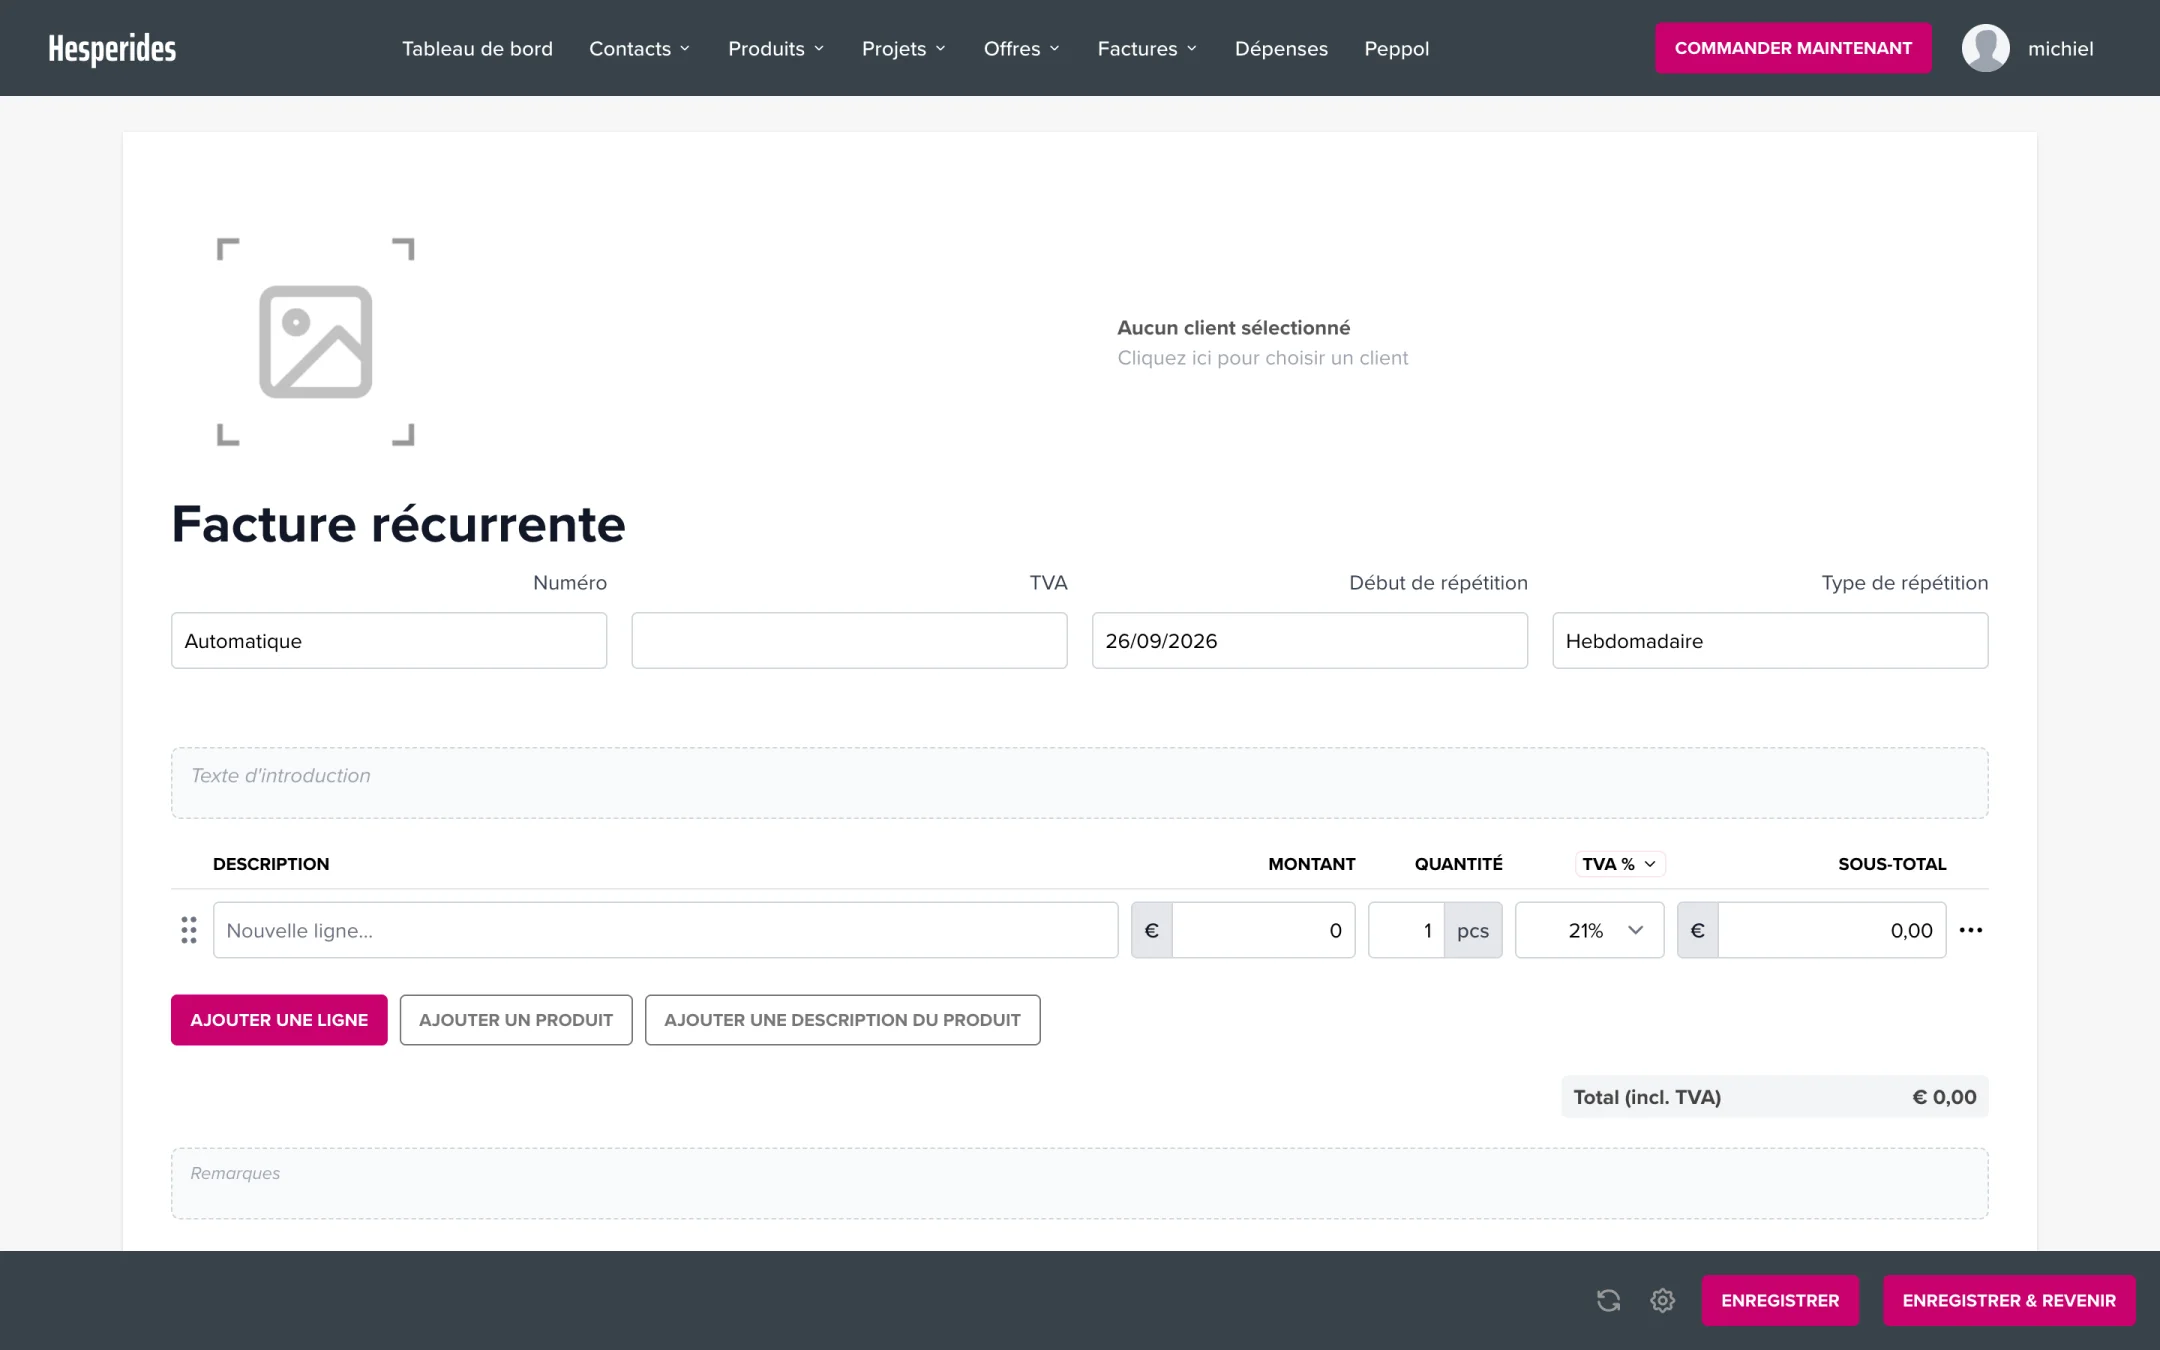Open the Dépenses page
This screenshot has width=2160, height=1350.
[1281, 48]
